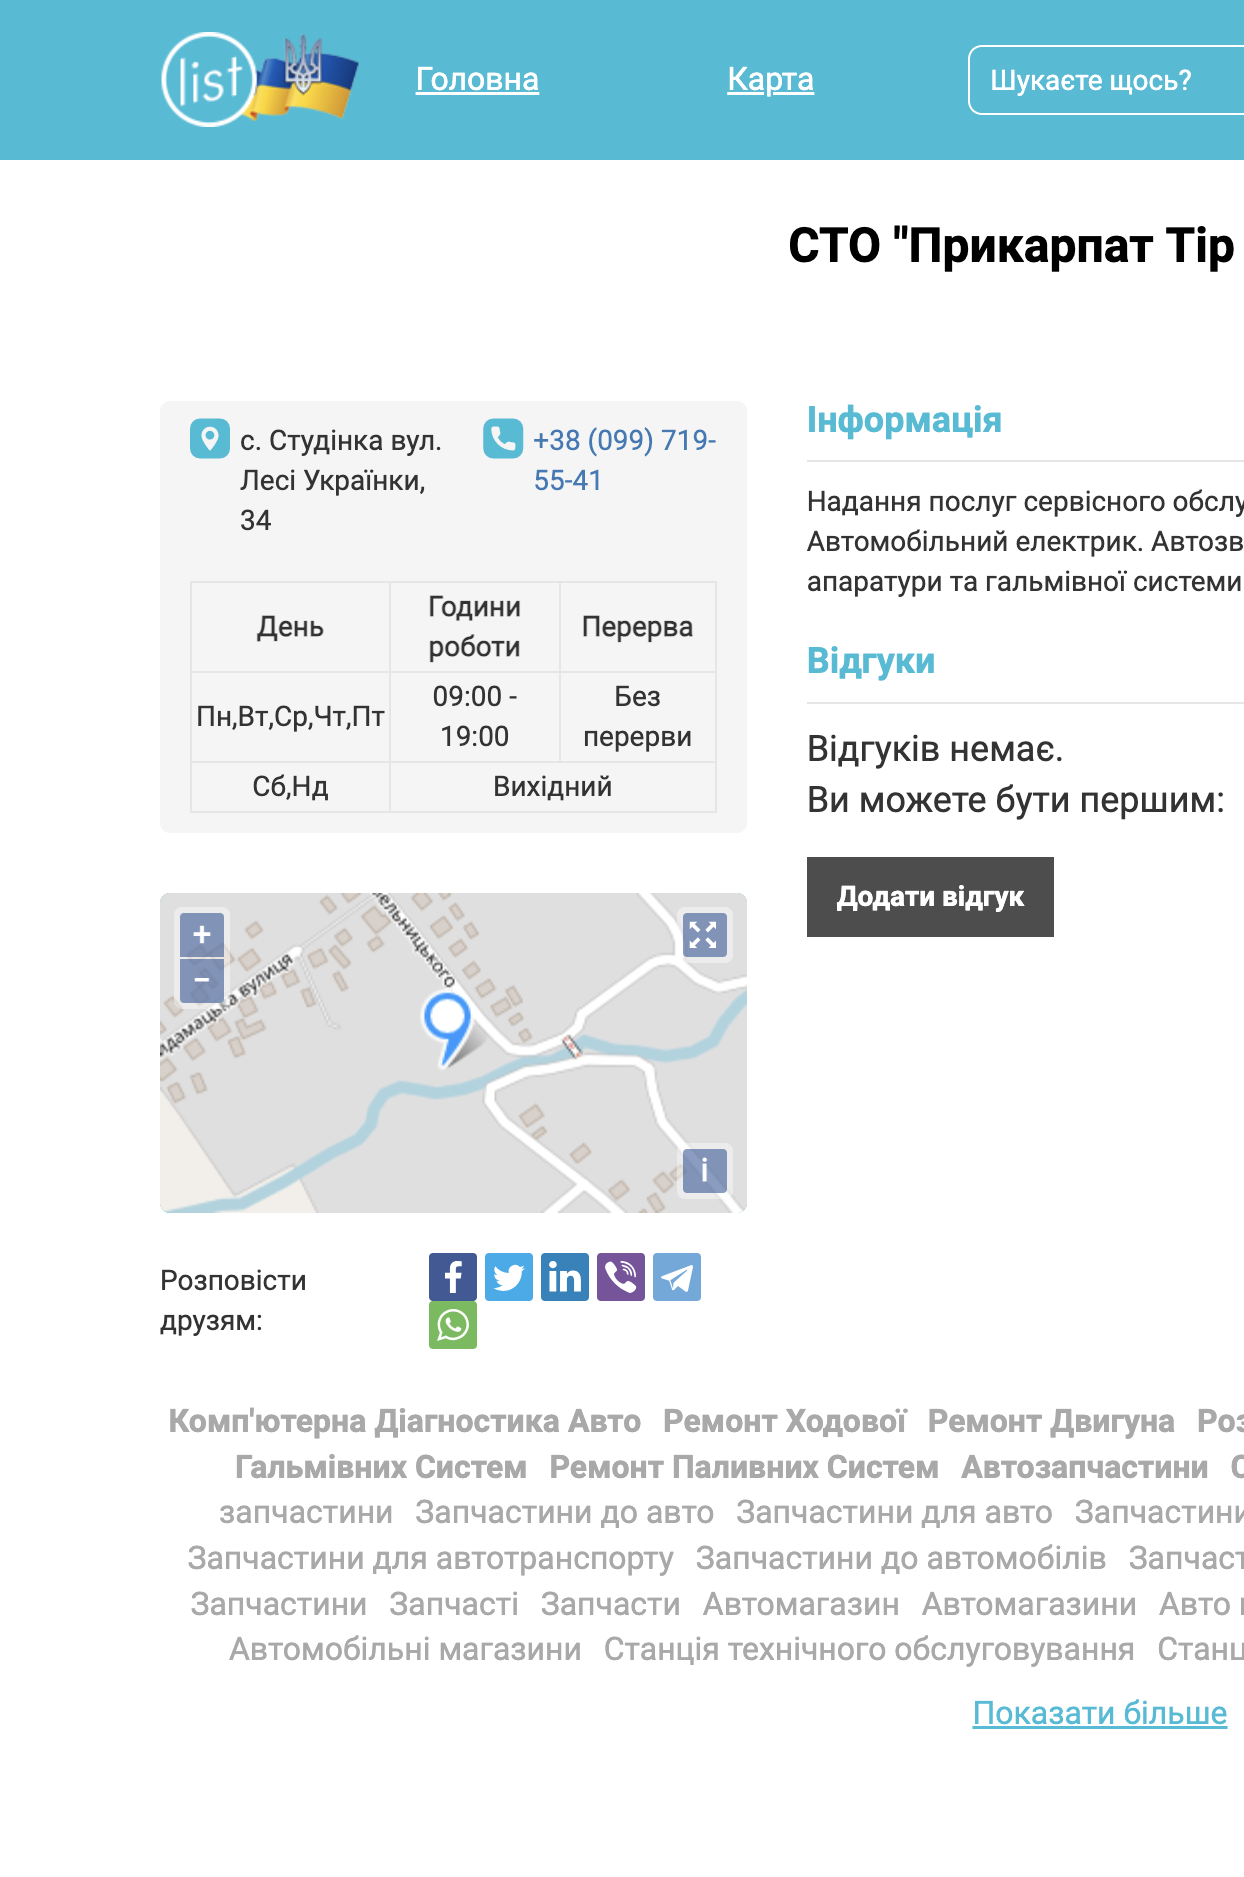
Task: Open Запчастини до автомобілів tag
Action: pos(901,1558)
